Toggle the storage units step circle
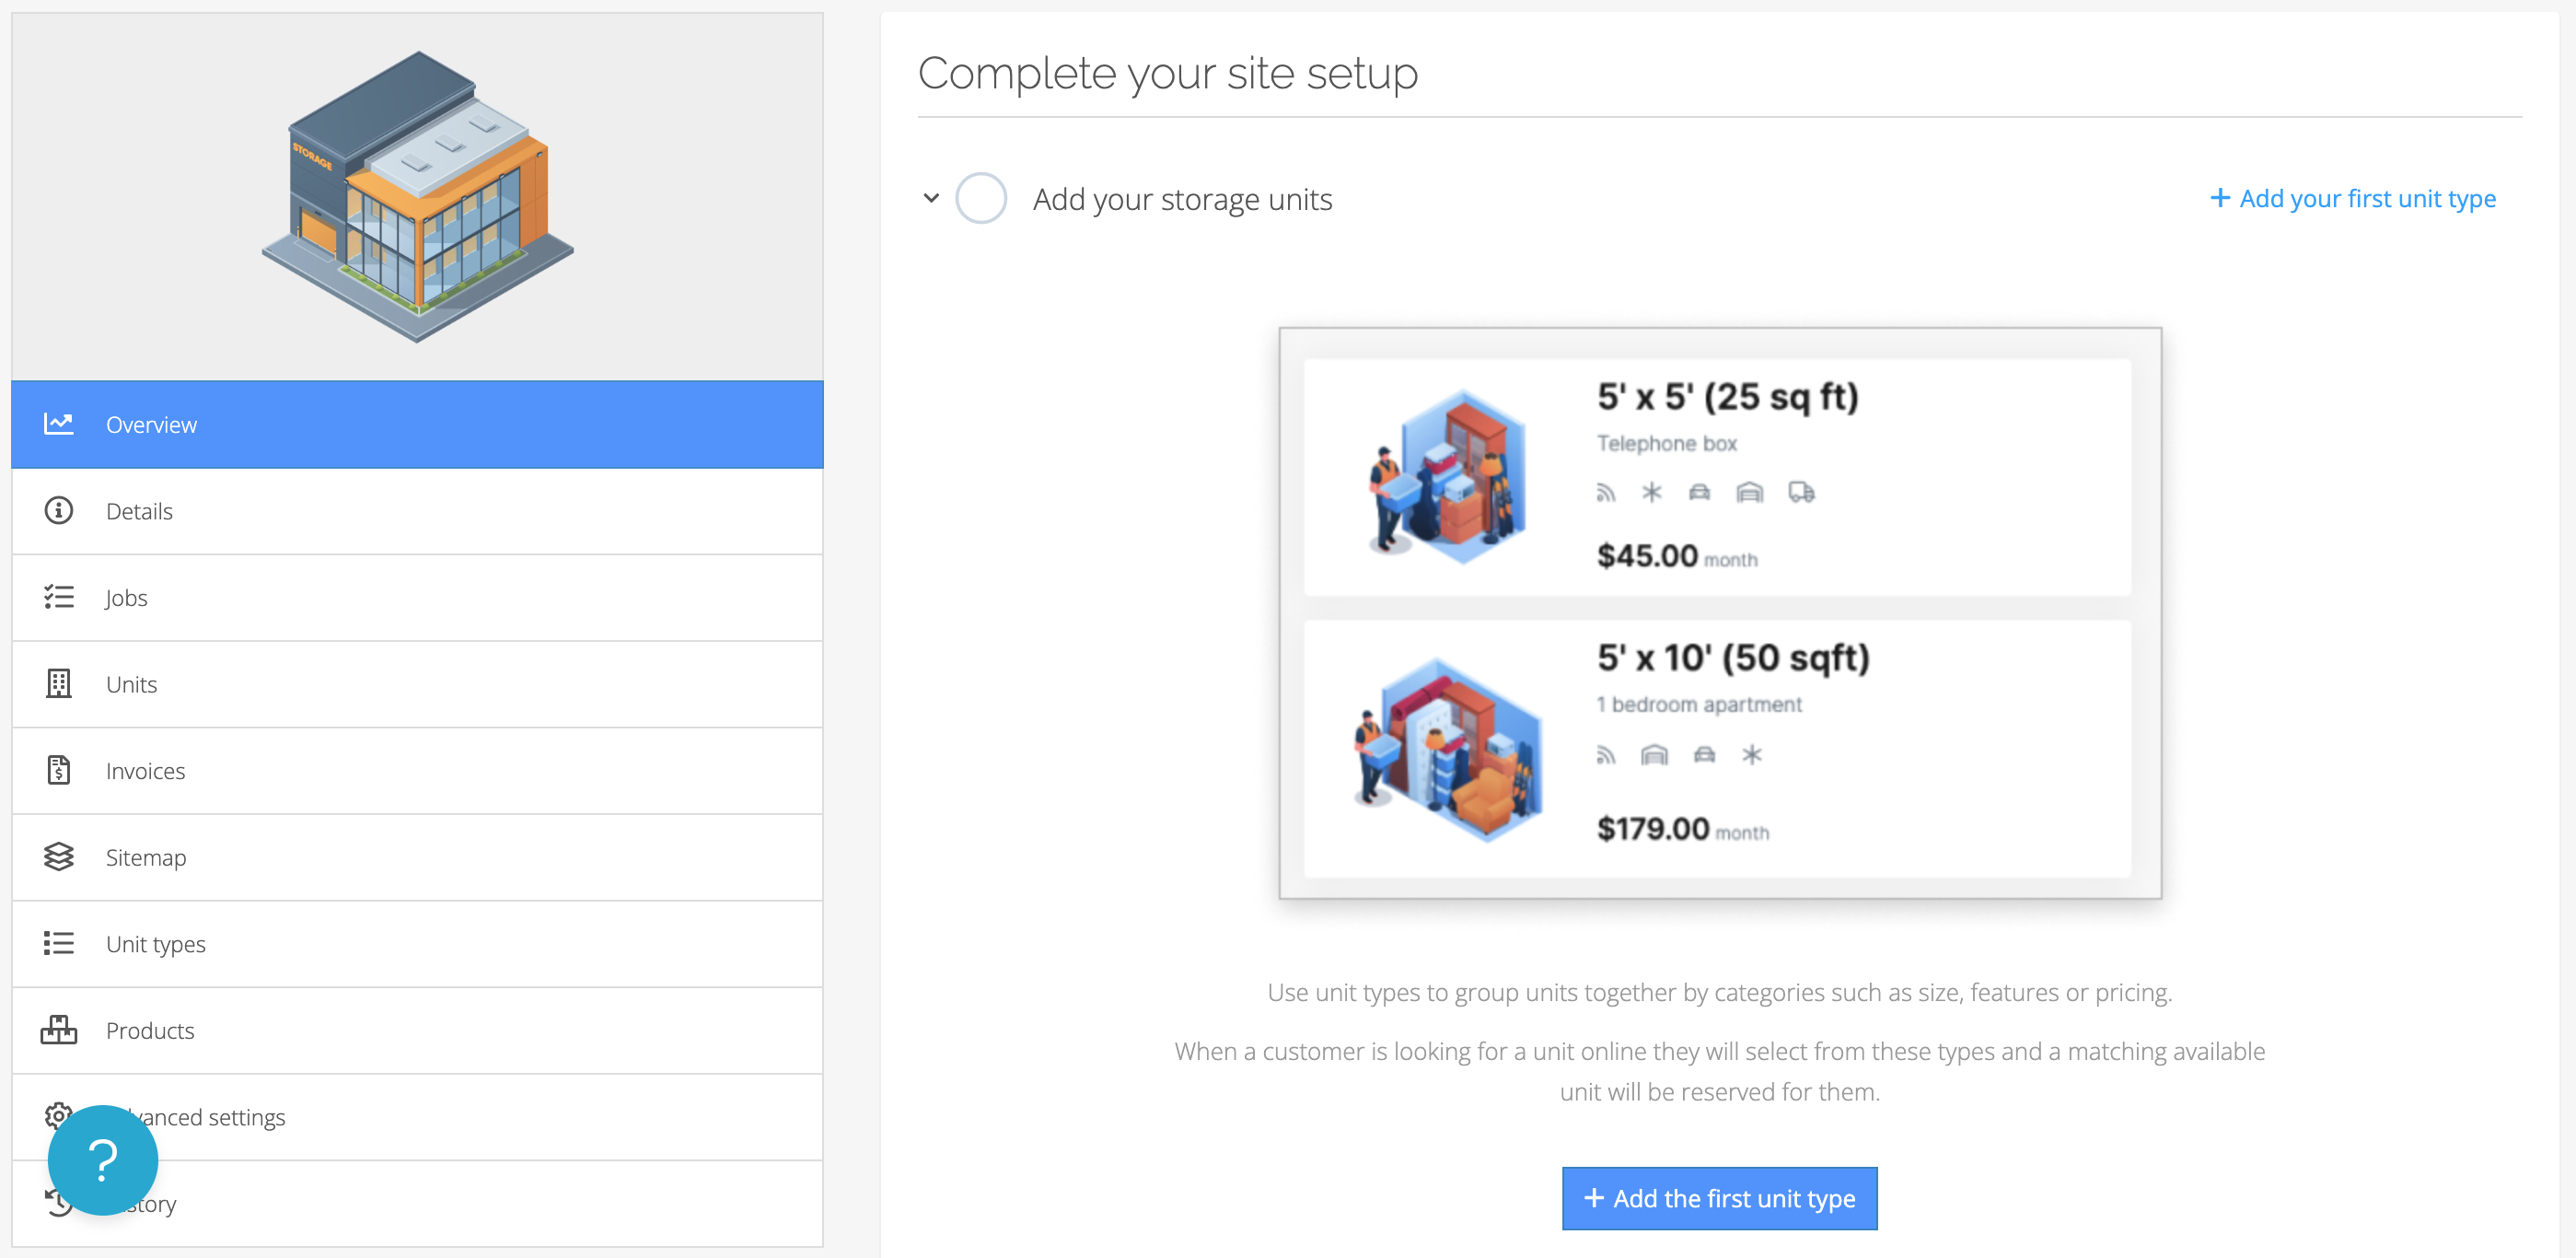Screen dimensions: 2576x1258 coord(980,198)
